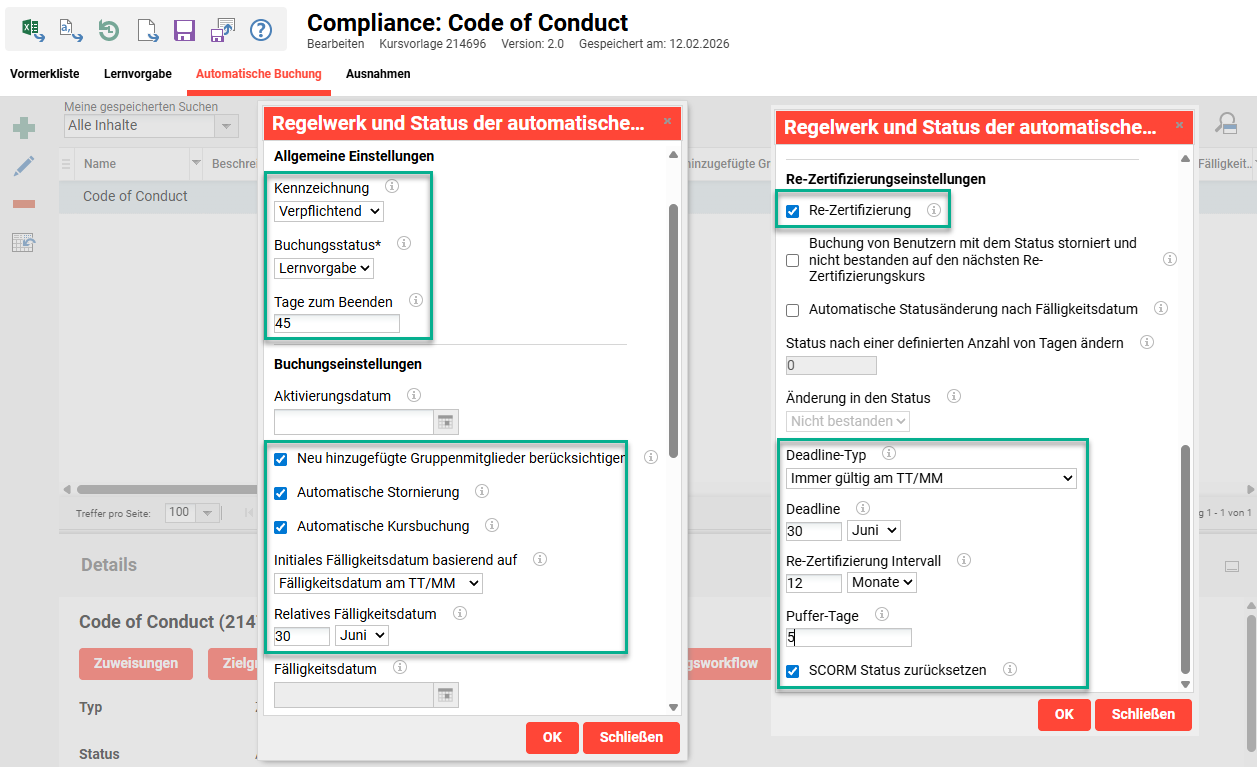
Task: Click the green history clock icon
Action: click(108, 30)
